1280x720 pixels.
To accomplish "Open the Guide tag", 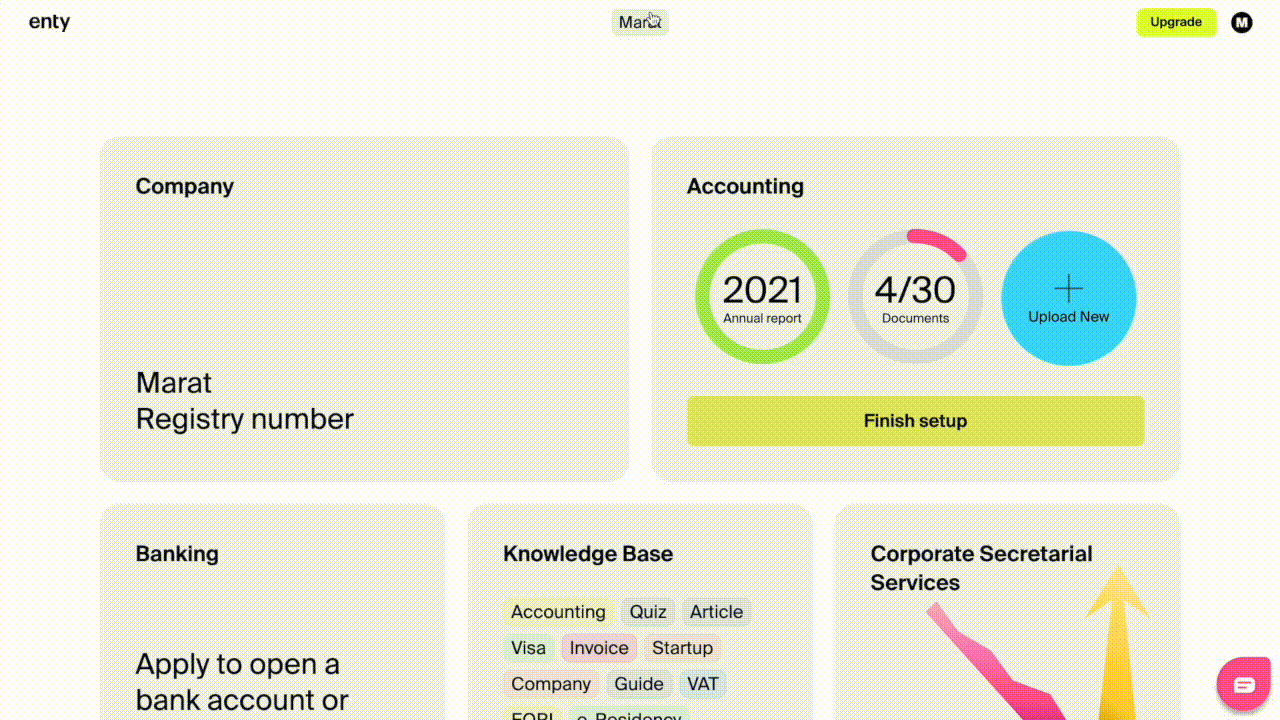I will pyautogui.click(x=638, y=684).
